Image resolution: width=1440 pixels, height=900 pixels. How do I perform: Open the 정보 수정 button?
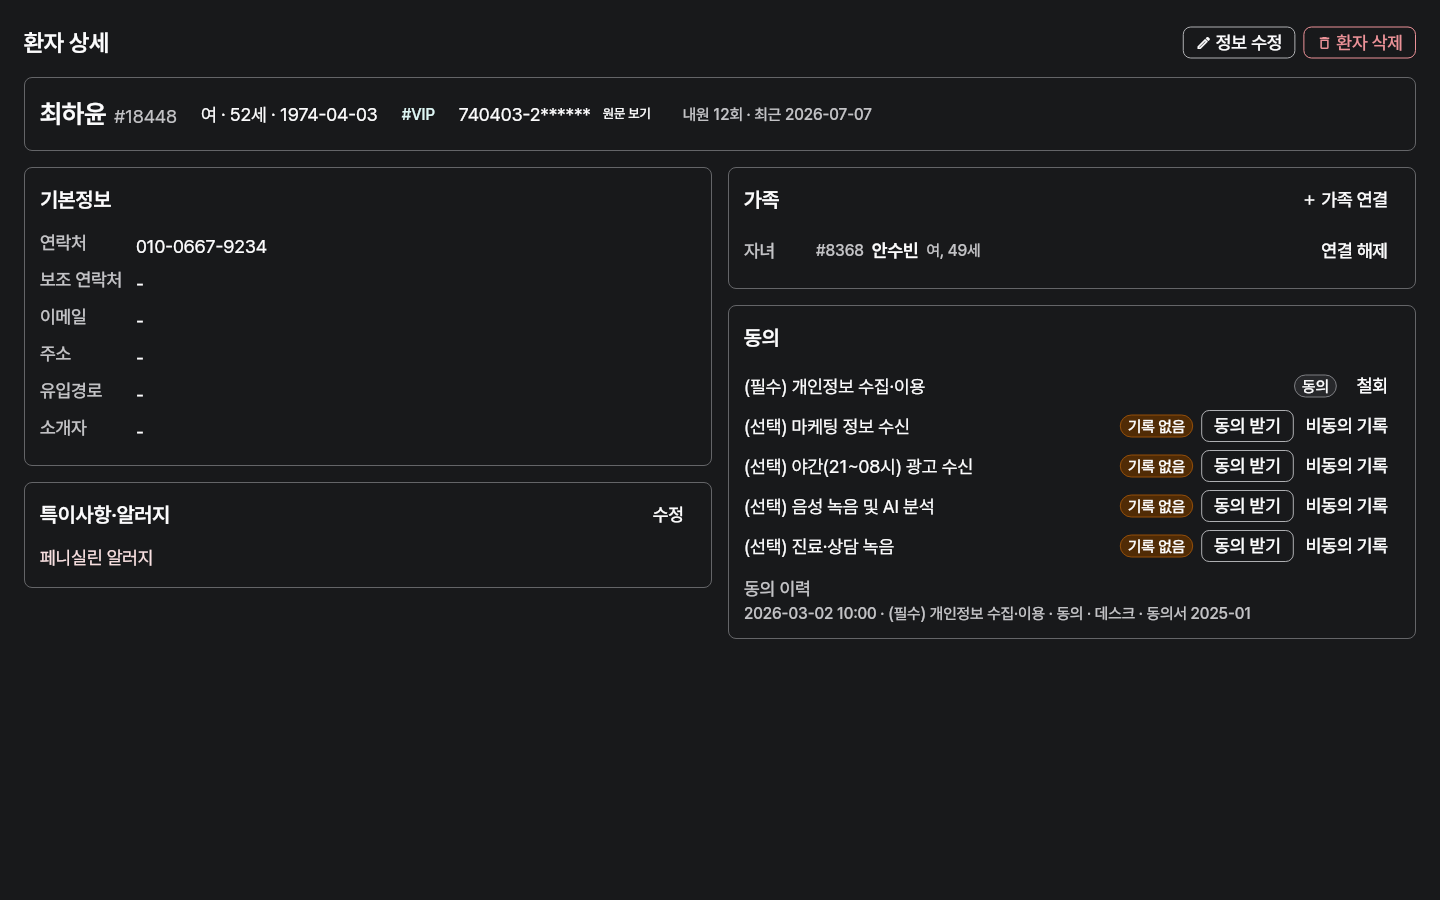coord(1239,43)
